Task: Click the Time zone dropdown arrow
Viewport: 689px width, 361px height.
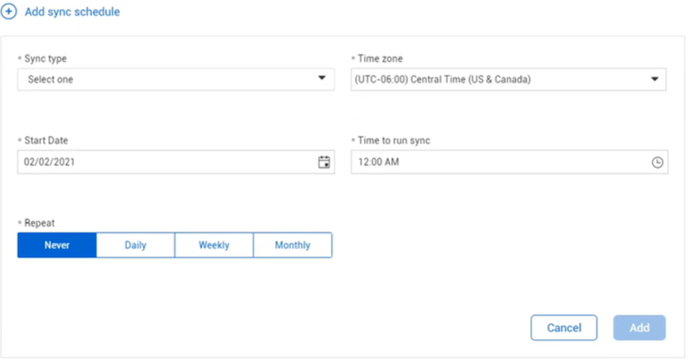Action: (654, 79)
